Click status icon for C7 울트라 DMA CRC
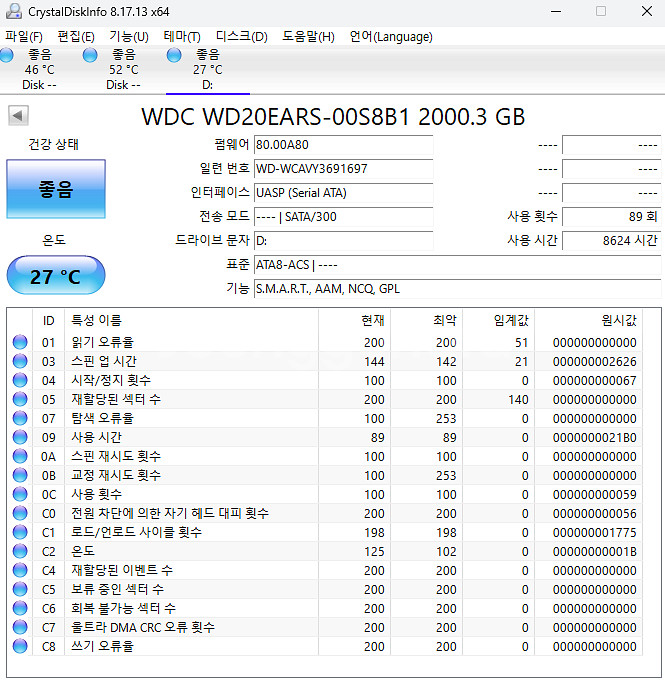 20,627
